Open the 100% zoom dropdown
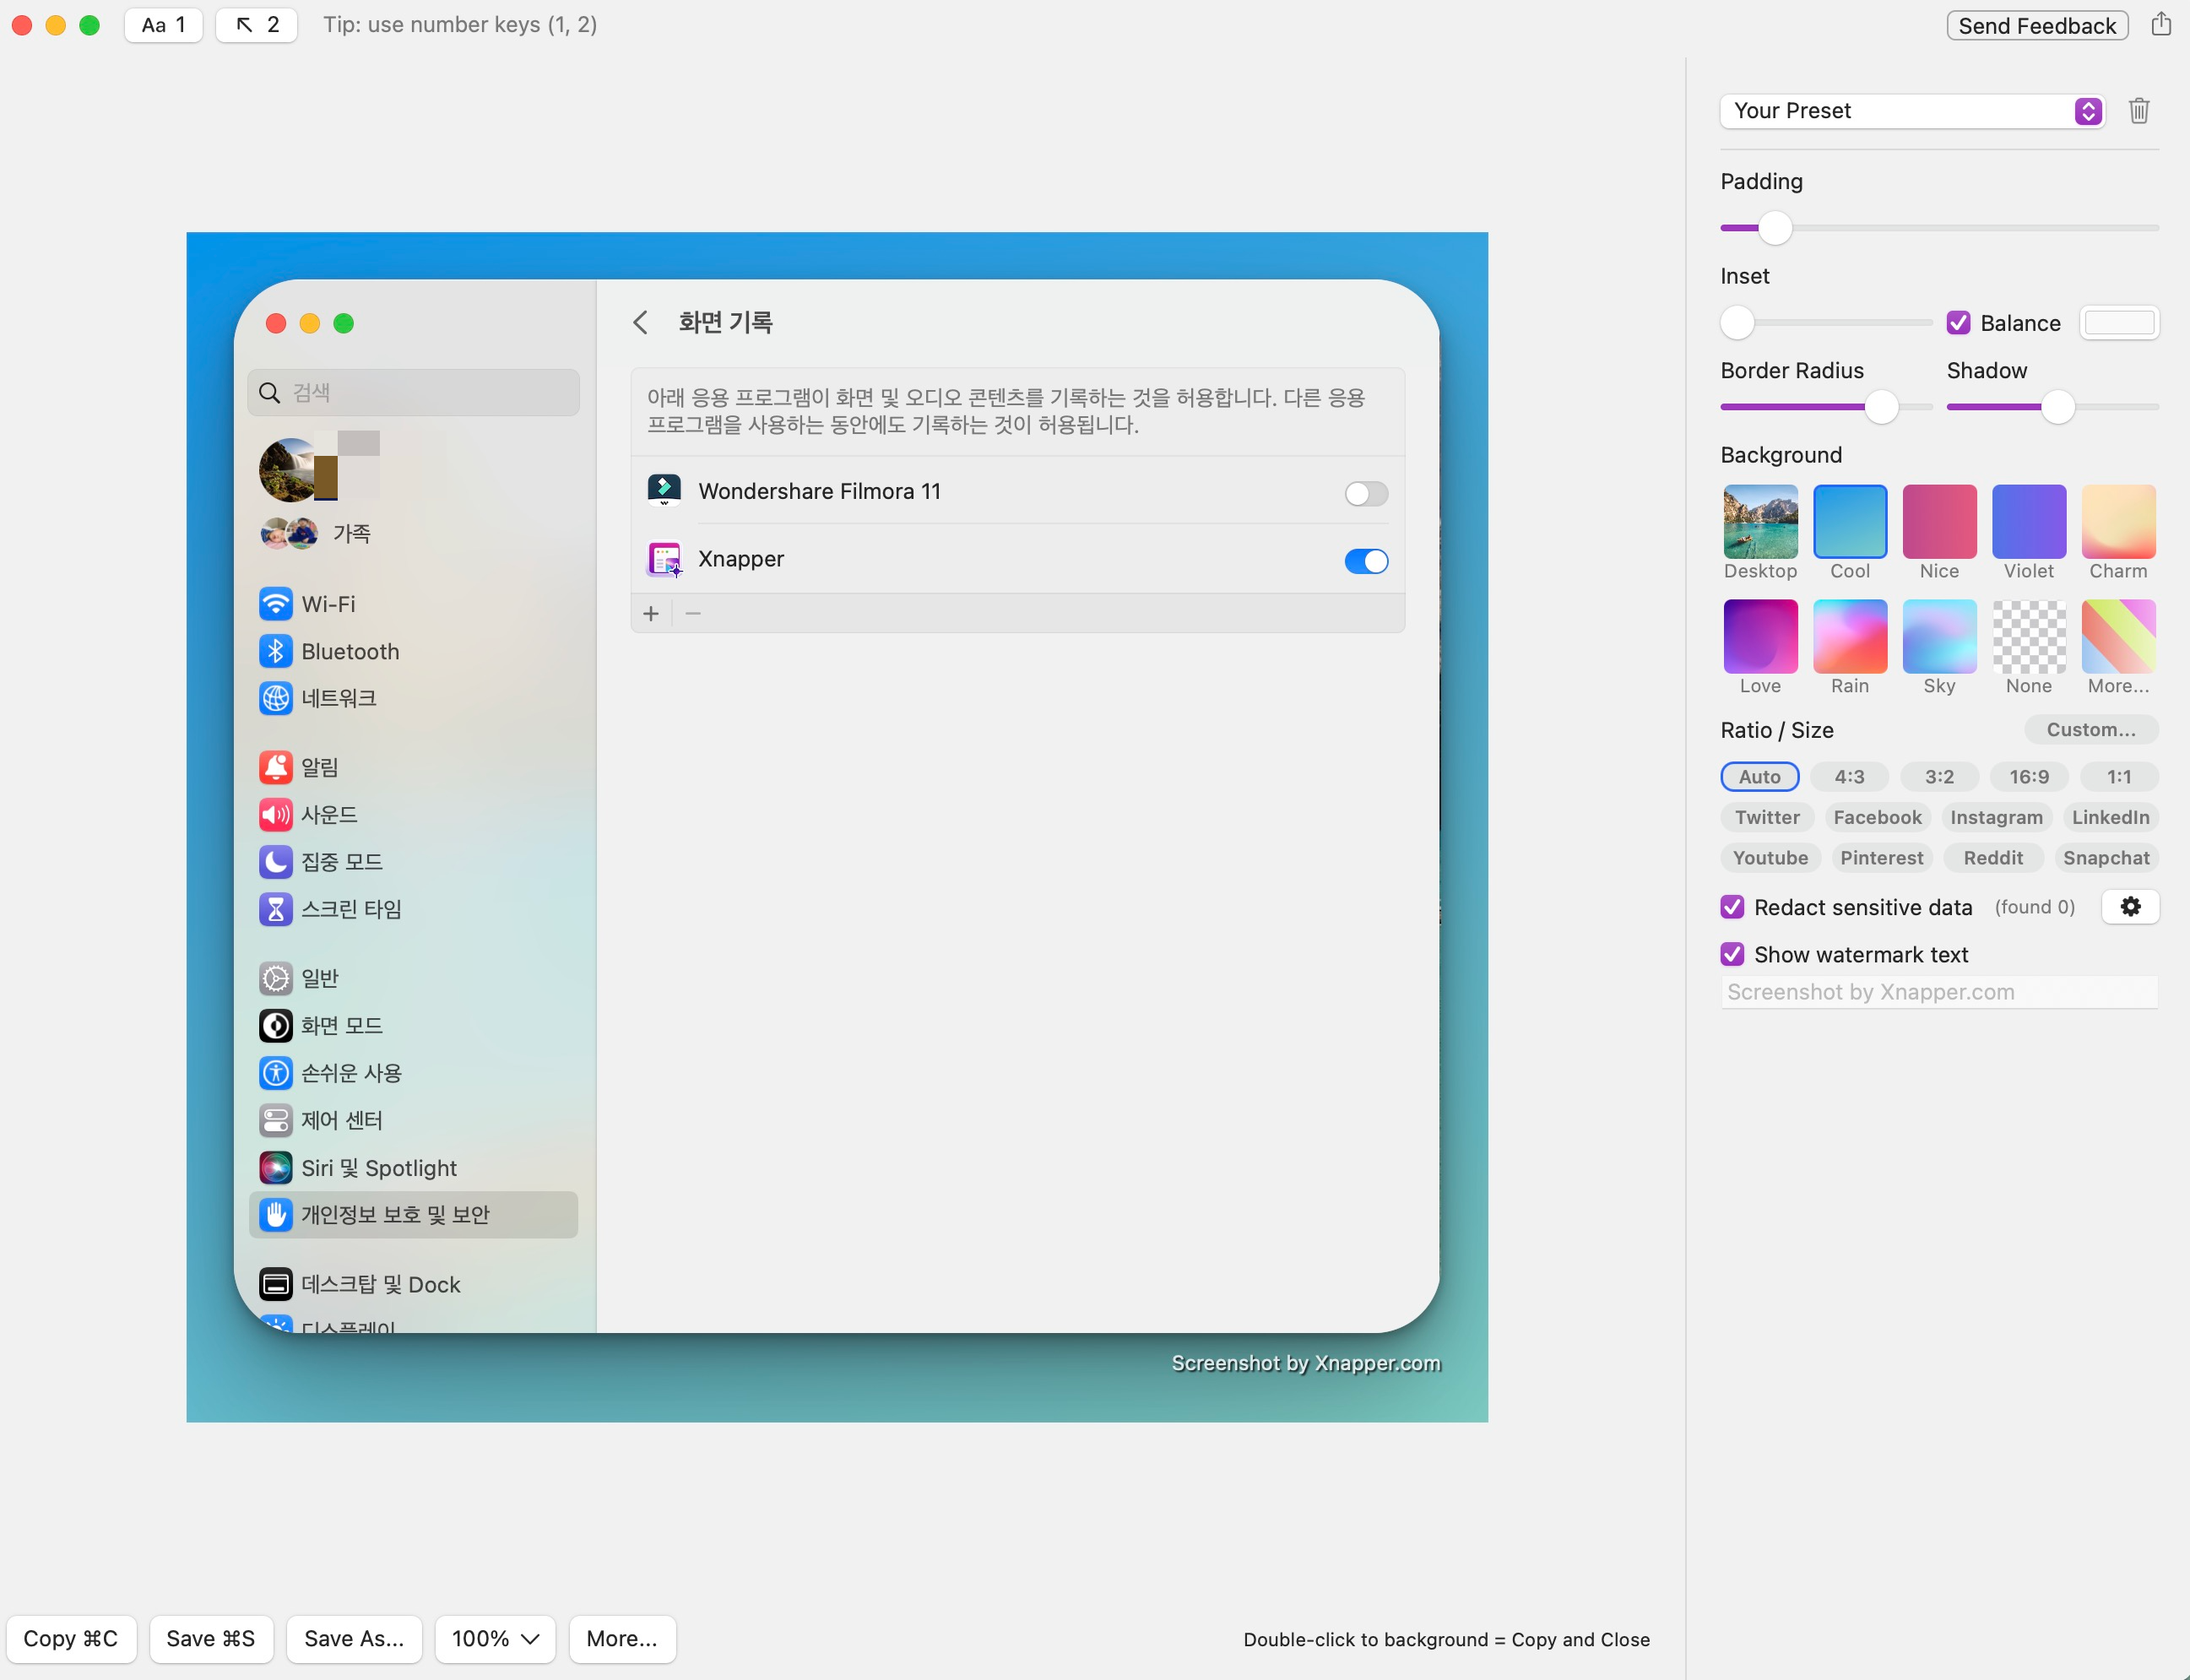Image resolution: width=2190 pixels, height=1680 pixels. tap(495, 1638)
